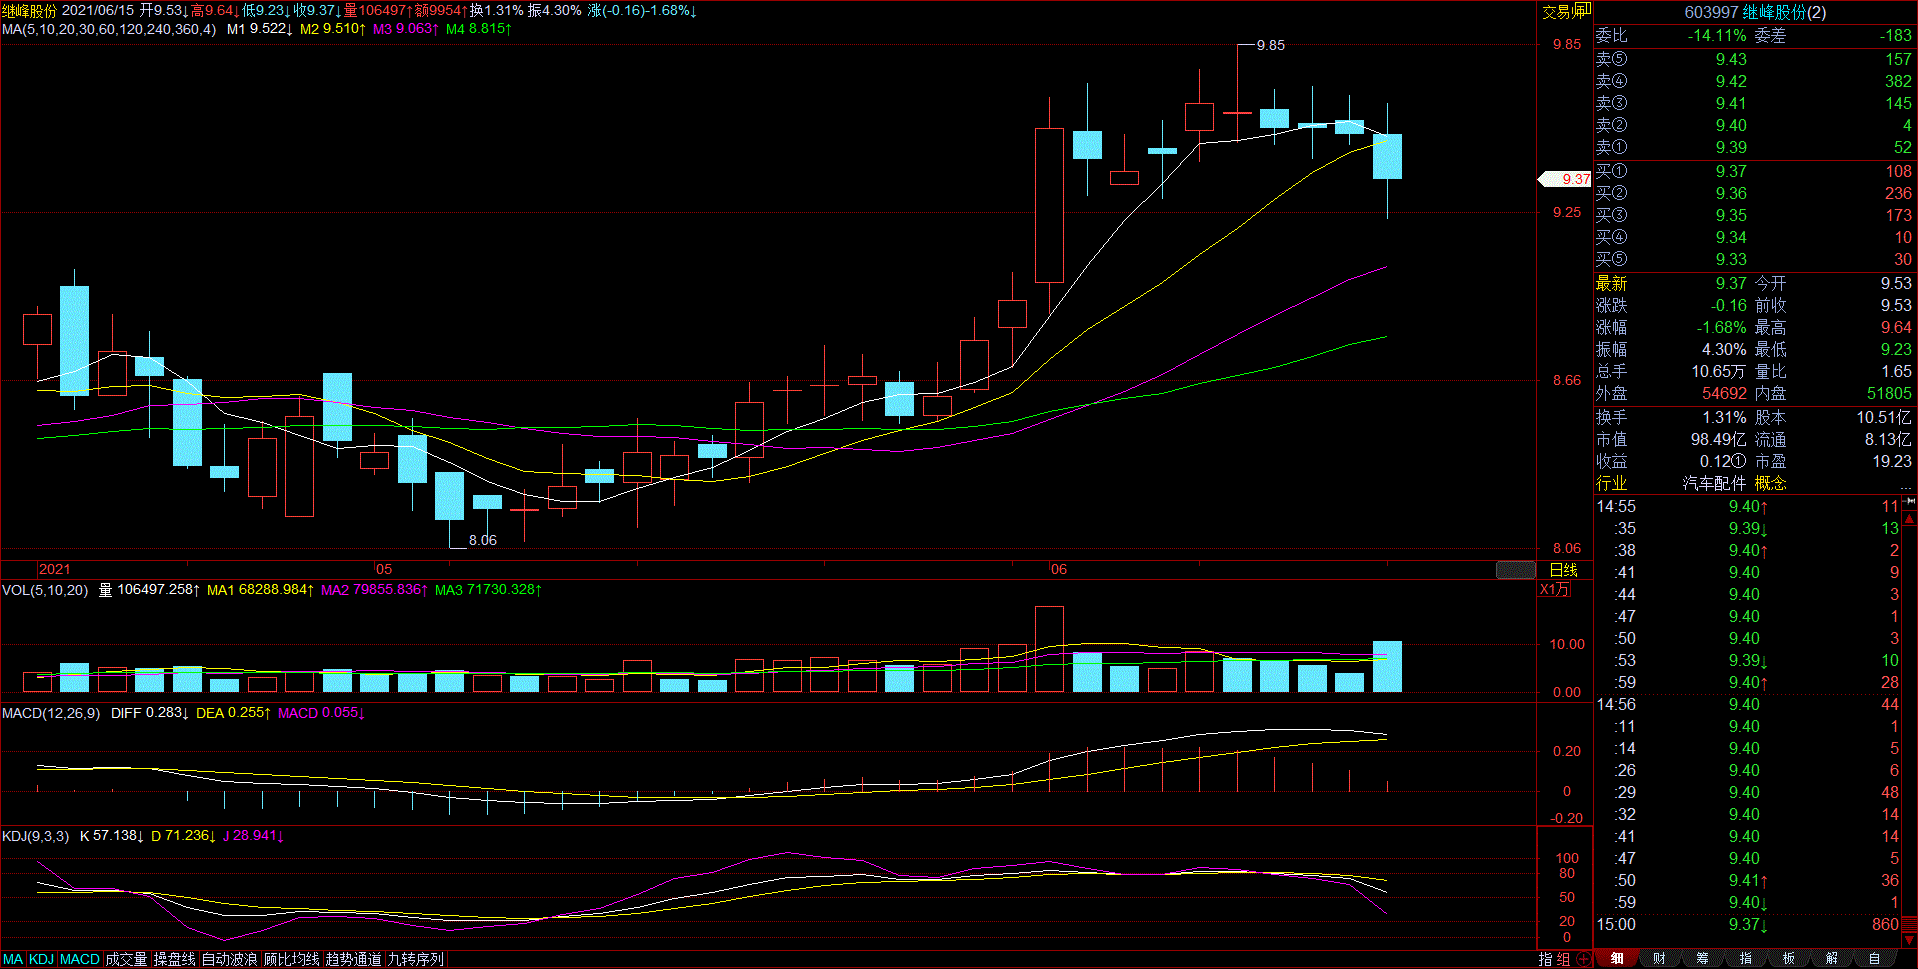Click the 市值 98.49亿 value
Image resolution: width=1918 pixels, height=969 pixels.
coord(1719,439)
